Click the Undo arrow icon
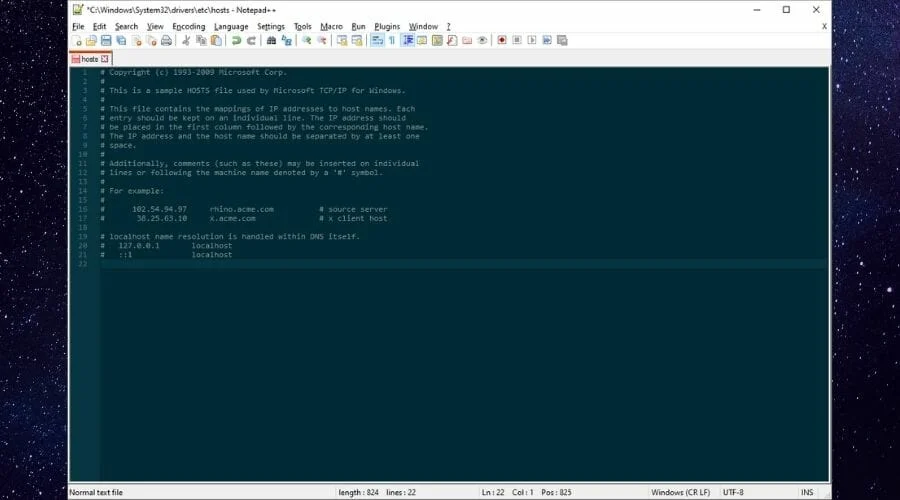This screenshot has width=900, height=500. tap(236, 41)
